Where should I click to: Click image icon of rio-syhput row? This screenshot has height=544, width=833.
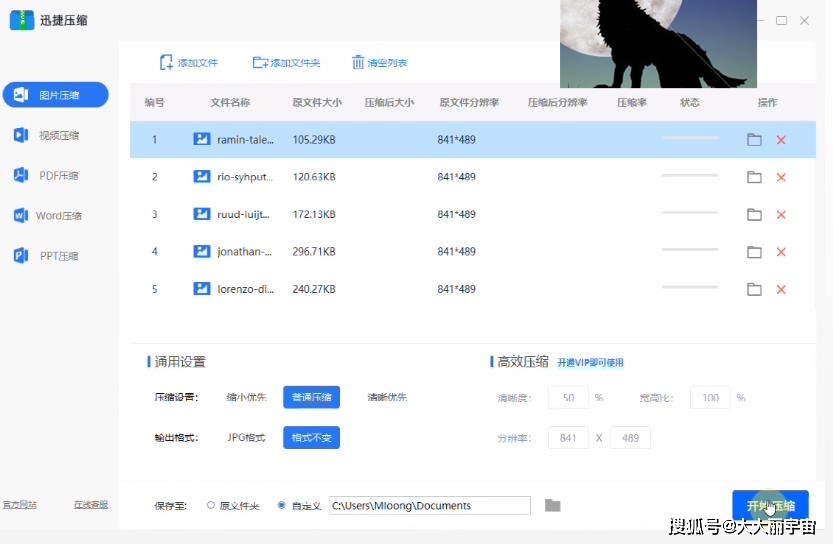201,176
